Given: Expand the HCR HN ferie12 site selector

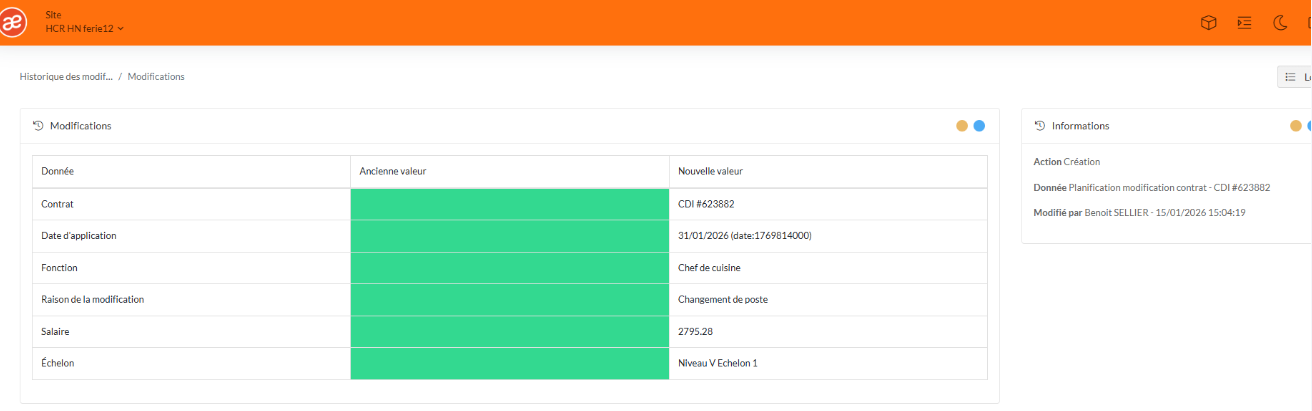Looking at the screenshot, I should click(x=80, y=28).
